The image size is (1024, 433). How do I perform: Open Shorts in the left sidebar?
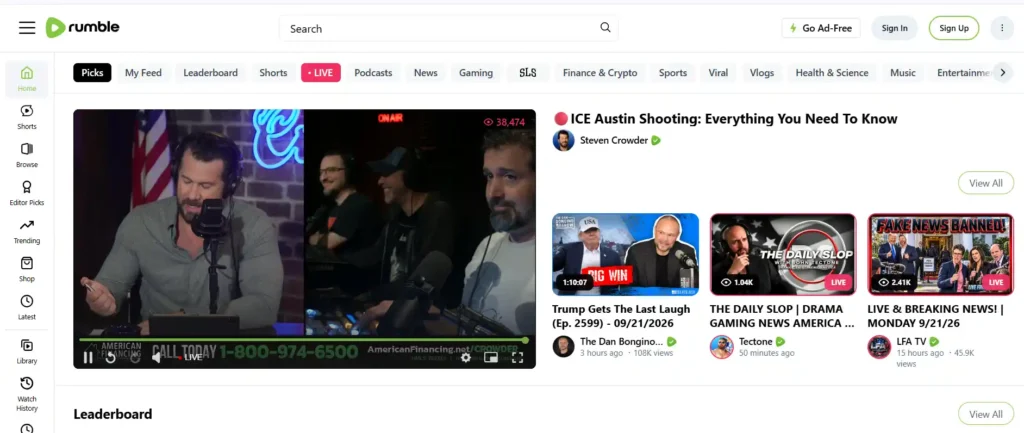click(x=27, y=117)
